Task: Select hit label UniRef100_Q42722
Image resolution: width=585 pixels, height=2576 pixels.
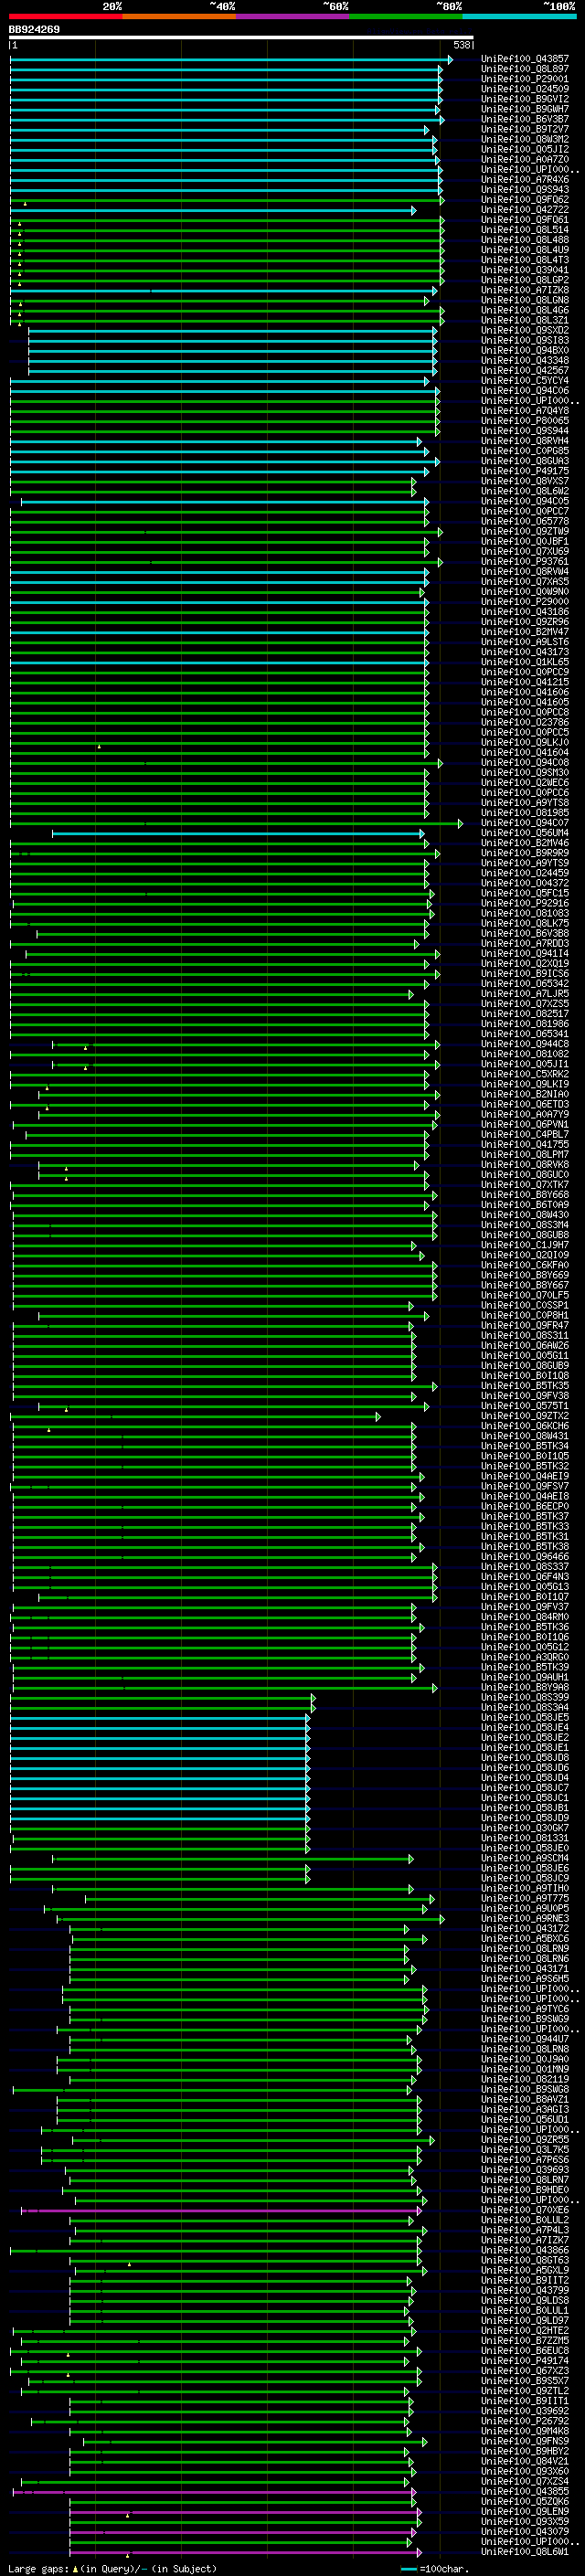Action: pos(524,210)
